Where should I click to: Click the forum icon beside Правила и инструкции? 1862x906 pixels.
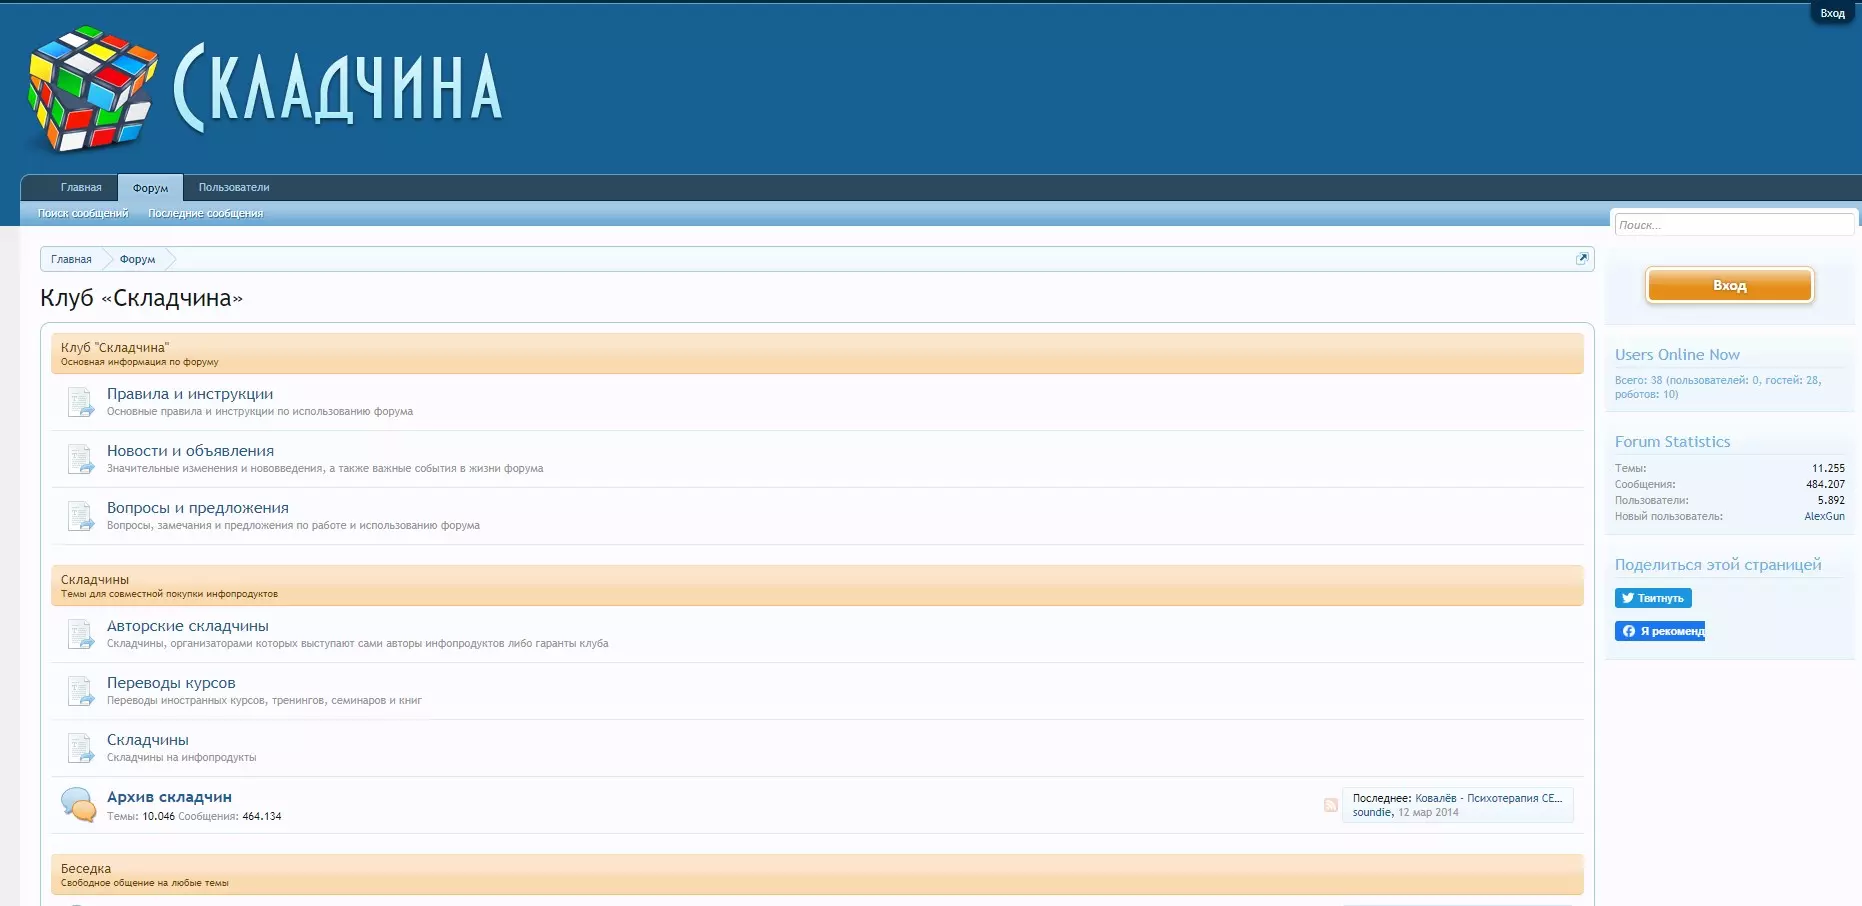(x=80, y=402)
